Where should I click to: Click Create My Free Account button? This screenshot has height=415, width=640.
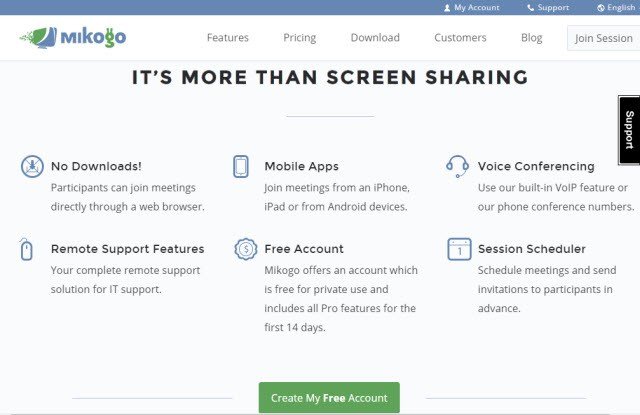pyautogui.click(x=329, y=397)
